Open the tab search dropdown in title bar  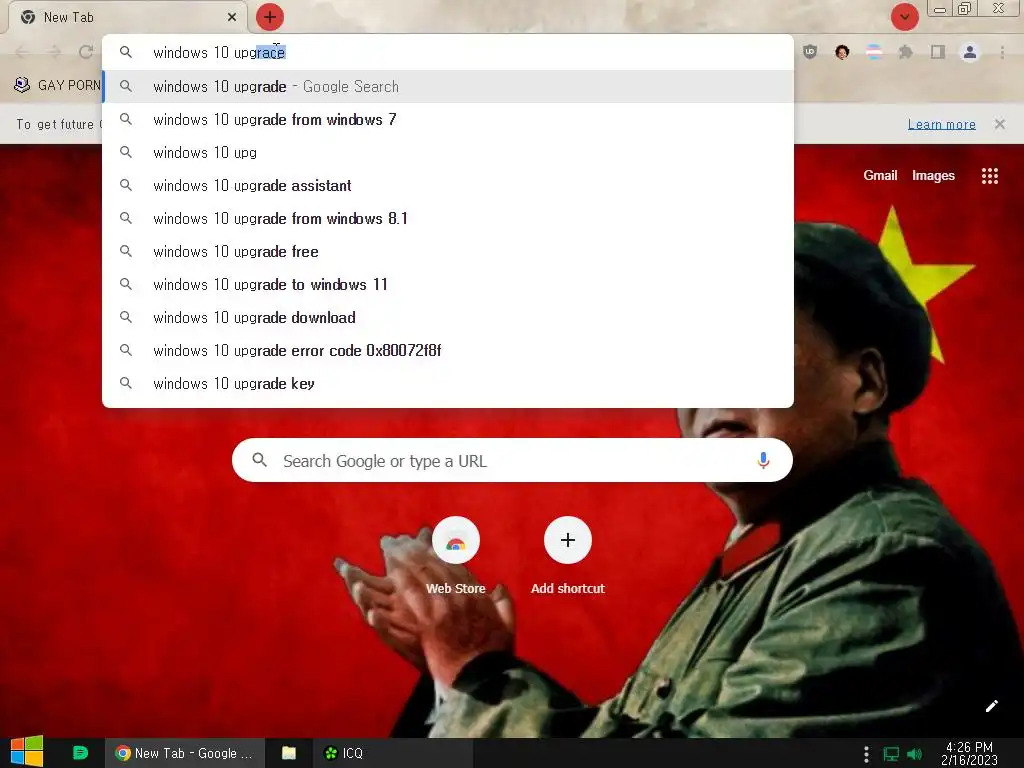(x=904, y=17)
